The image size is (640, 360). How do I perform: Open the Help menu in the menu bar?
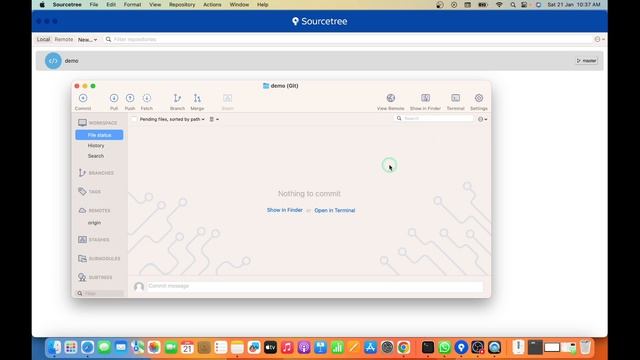click(262, 5)
